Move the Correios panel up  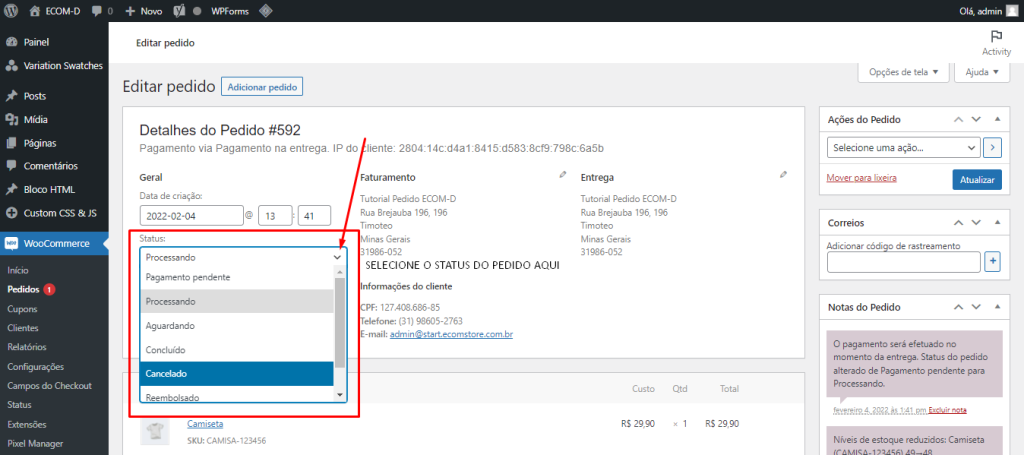tap(958, 223)
